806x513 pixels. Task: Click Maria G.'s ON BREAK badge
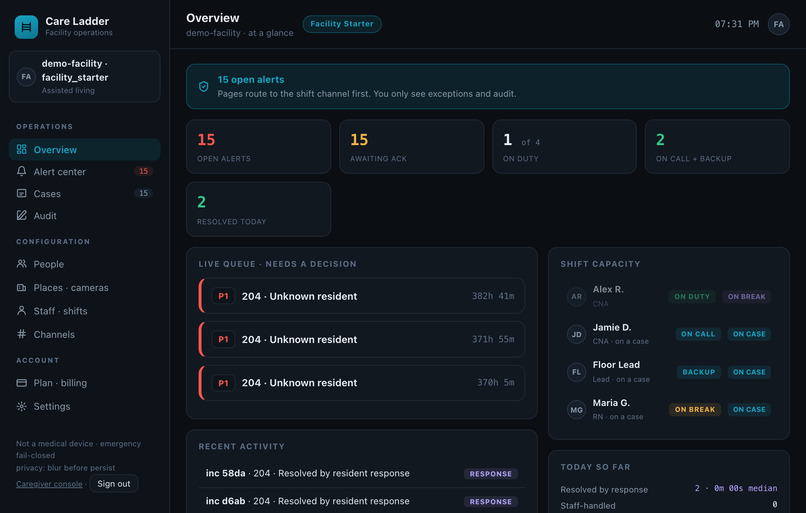(x=694, y=410)
